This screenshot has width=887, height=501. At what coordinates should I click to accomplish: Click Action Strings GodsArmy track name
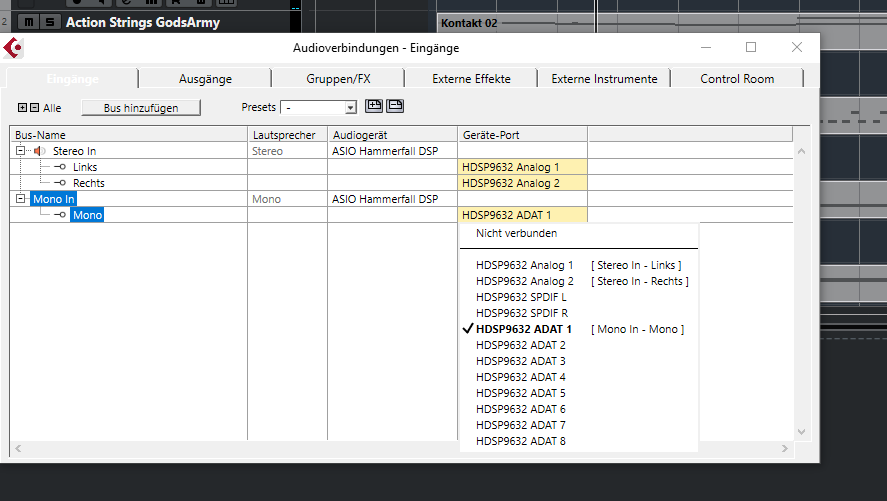click(x=143, y=22)
